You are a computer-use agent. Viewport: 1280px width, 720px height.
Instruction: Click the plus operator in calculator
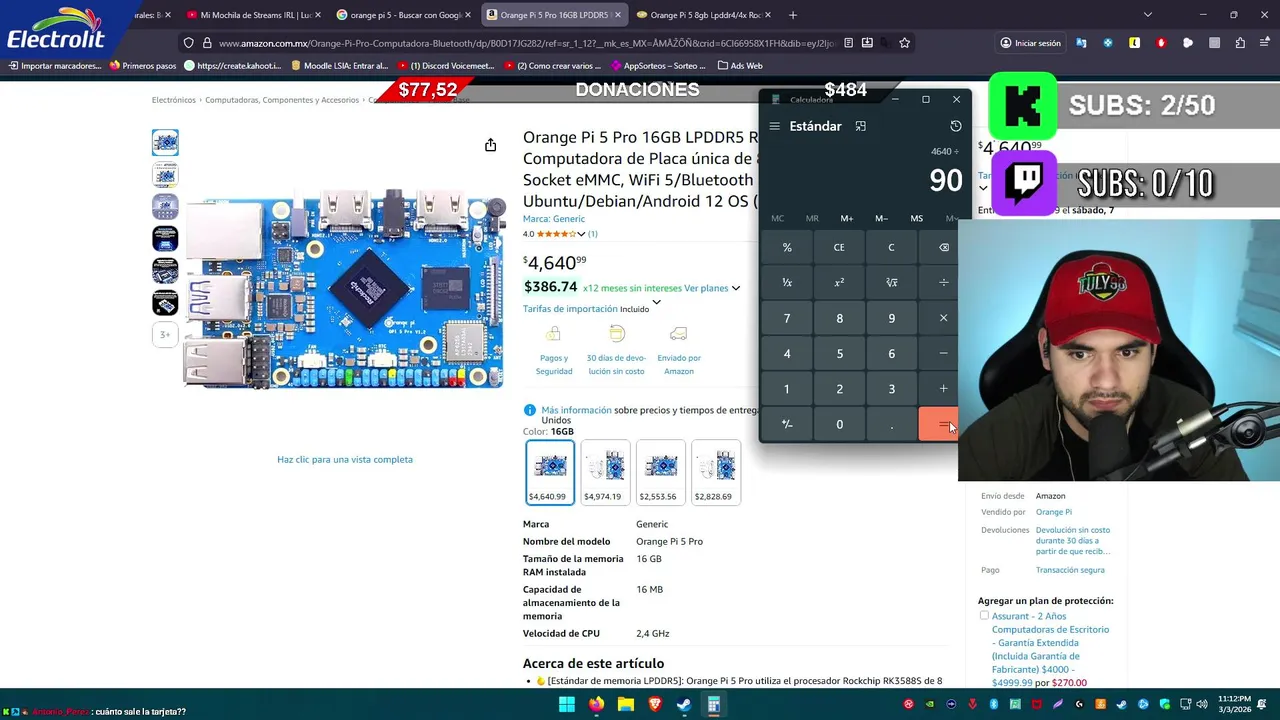point(943,389)
